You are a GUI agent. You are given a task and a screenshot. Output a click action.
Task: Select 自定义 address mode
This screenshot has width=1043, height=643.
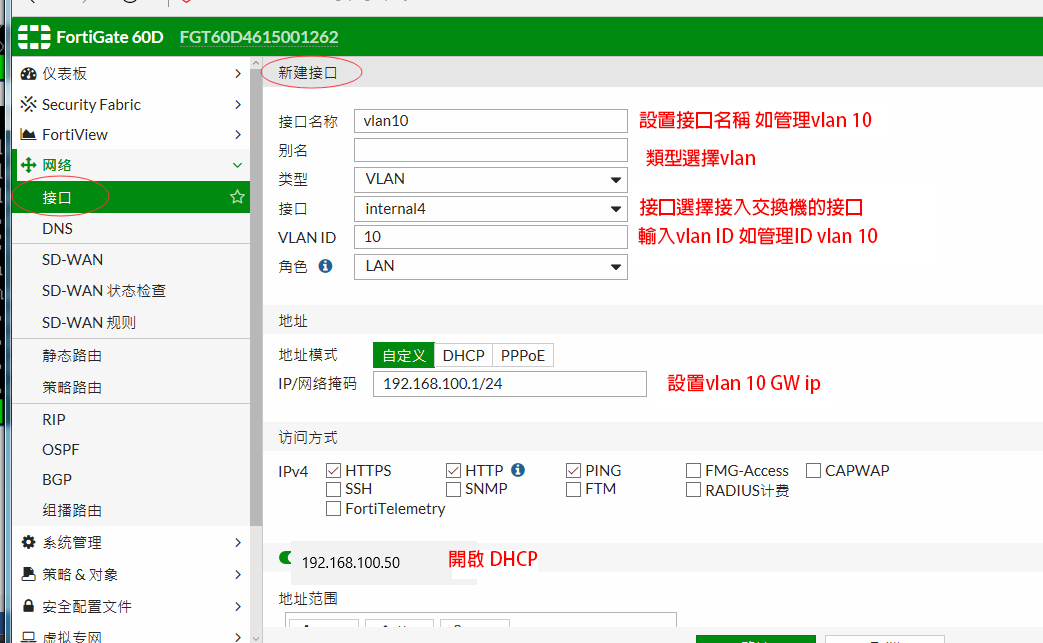404,355
